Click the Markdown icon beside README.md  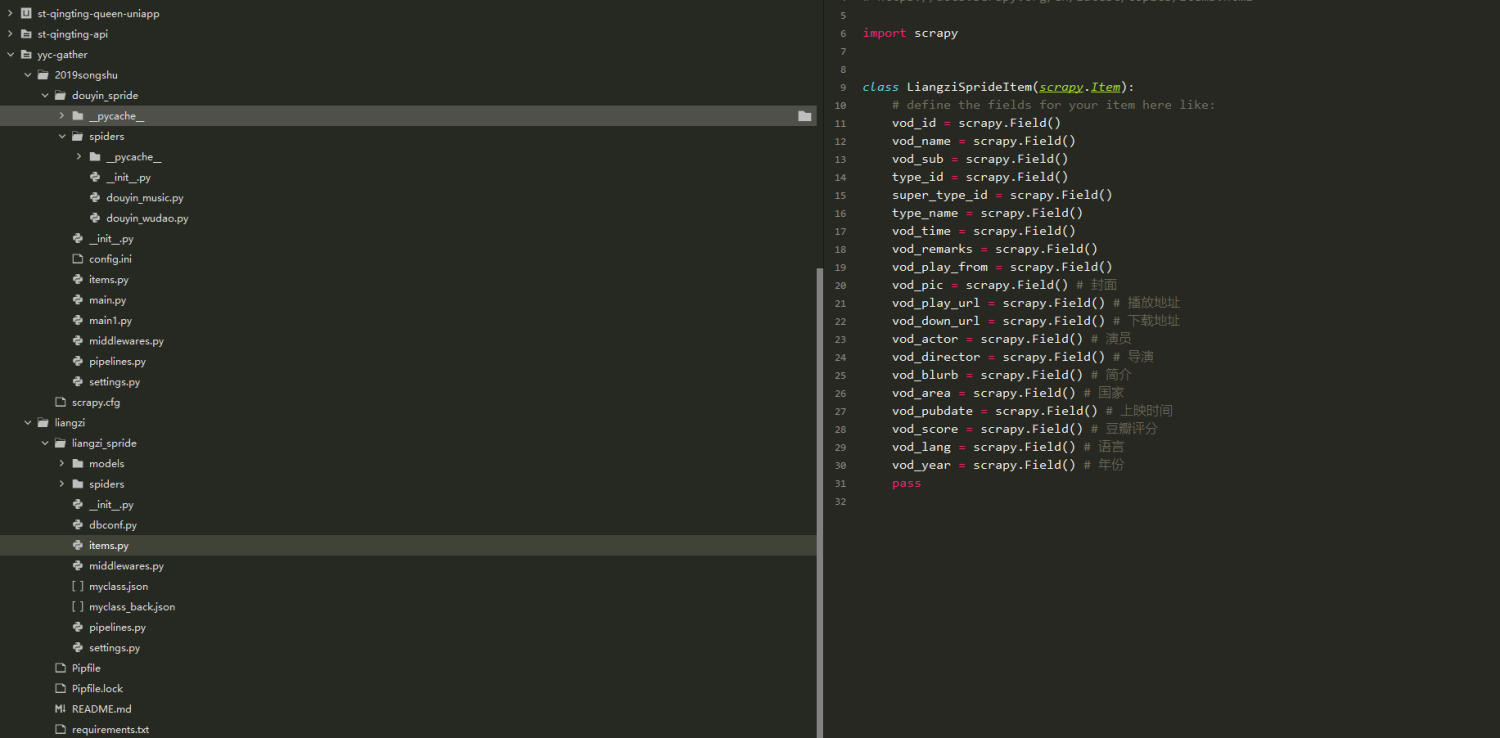pos(61,709)
